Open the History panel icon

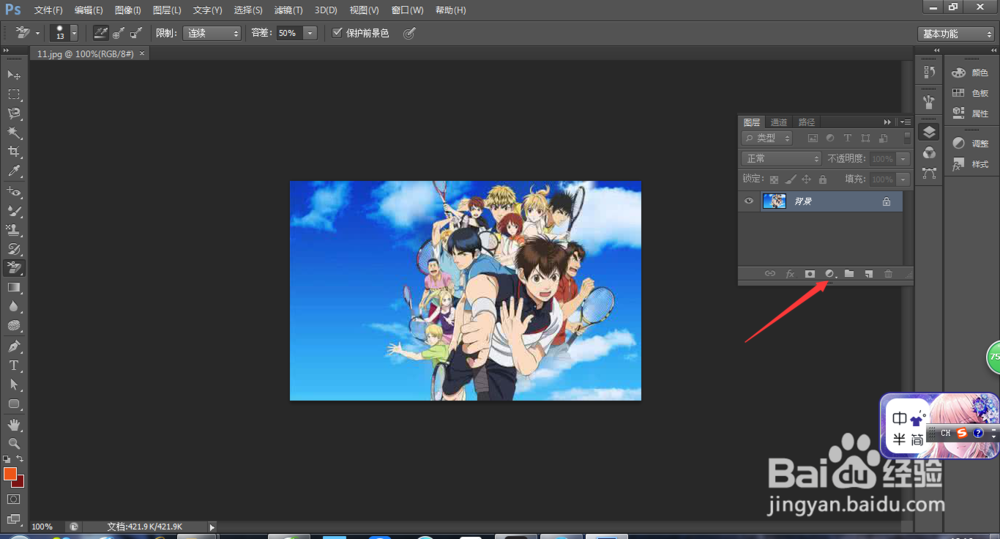click(x=929, y=72)
